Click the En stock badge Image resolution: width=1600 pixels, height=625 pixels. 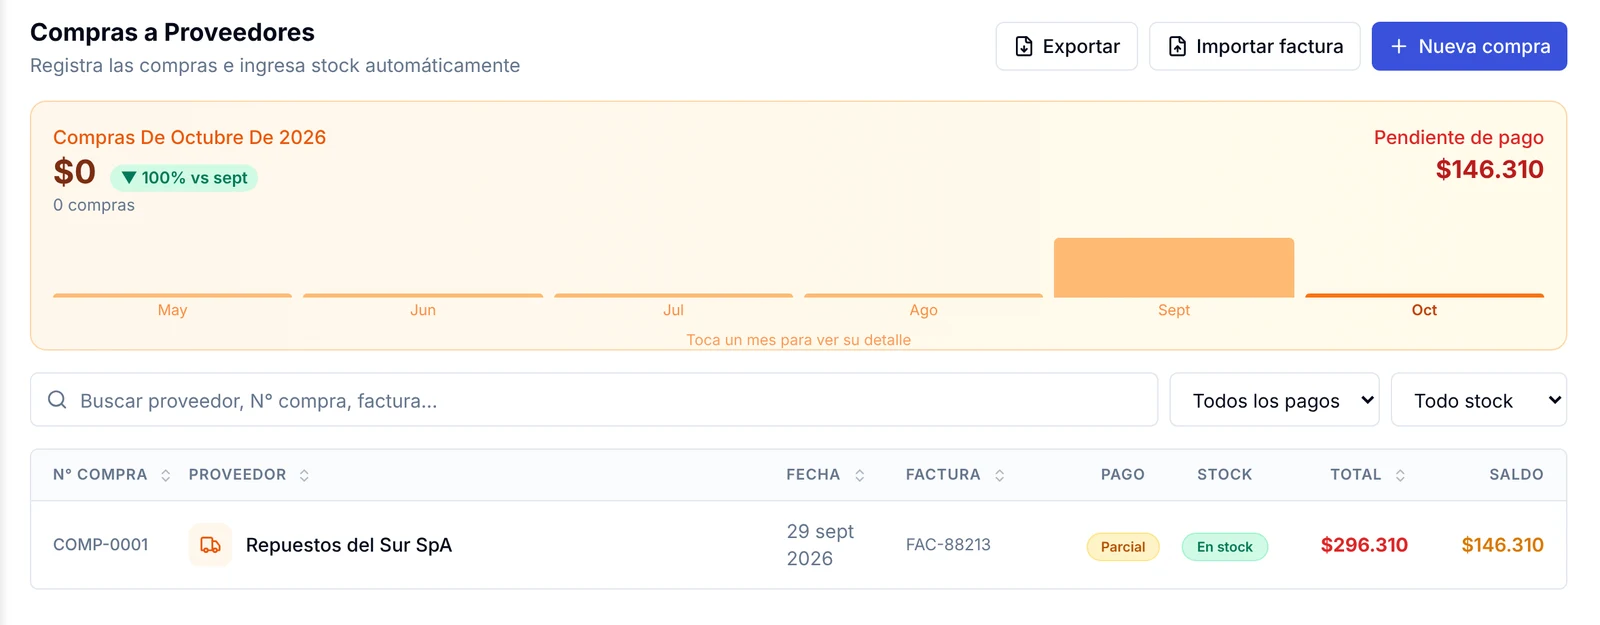pyautogui.click(x=1225, y=547)
